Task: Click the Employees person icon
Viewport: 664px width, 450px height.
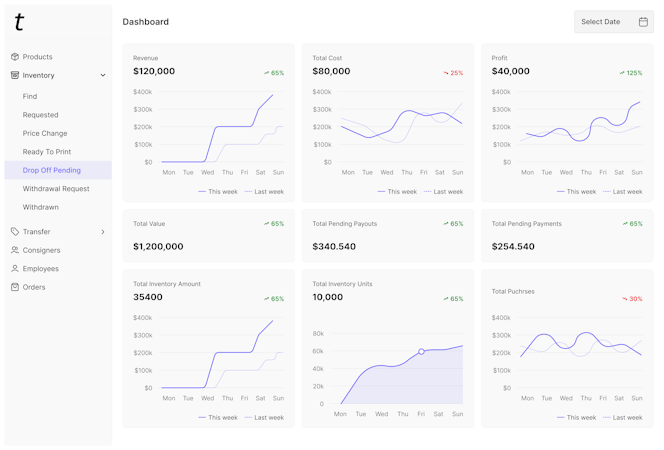Action: pos(15,269)
